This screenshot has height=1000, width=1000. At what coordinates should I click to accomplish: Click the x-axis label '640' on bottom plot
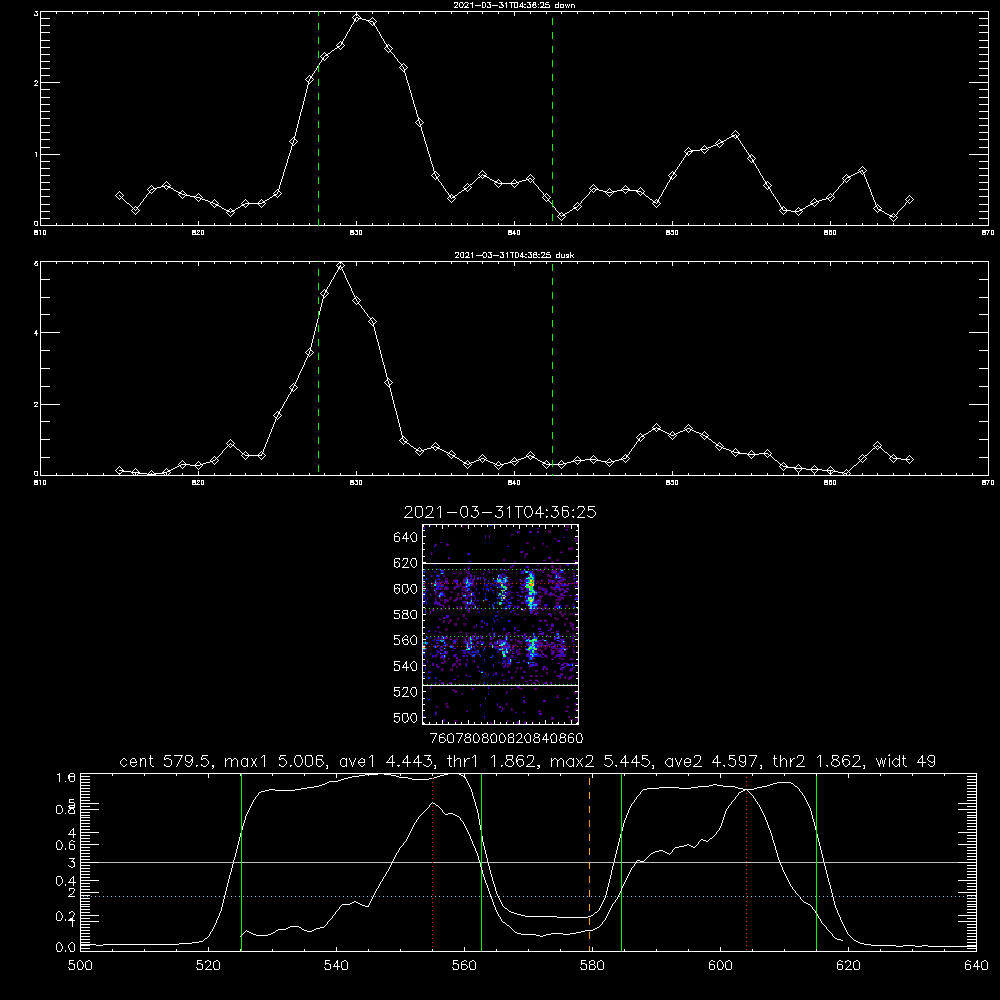(976, 966)
